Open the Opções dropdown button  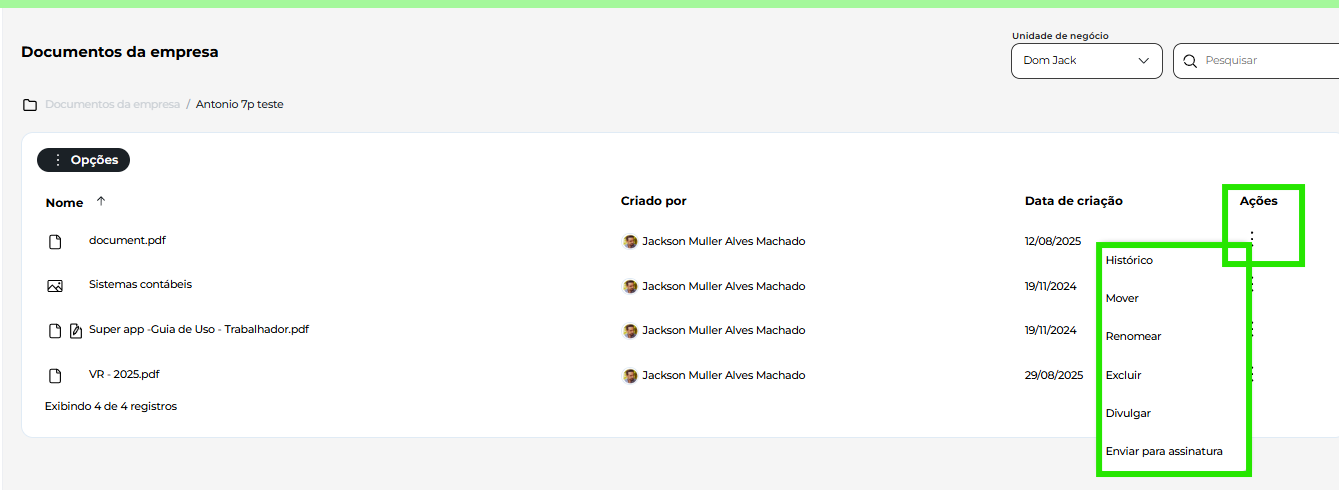coord(84,160)
